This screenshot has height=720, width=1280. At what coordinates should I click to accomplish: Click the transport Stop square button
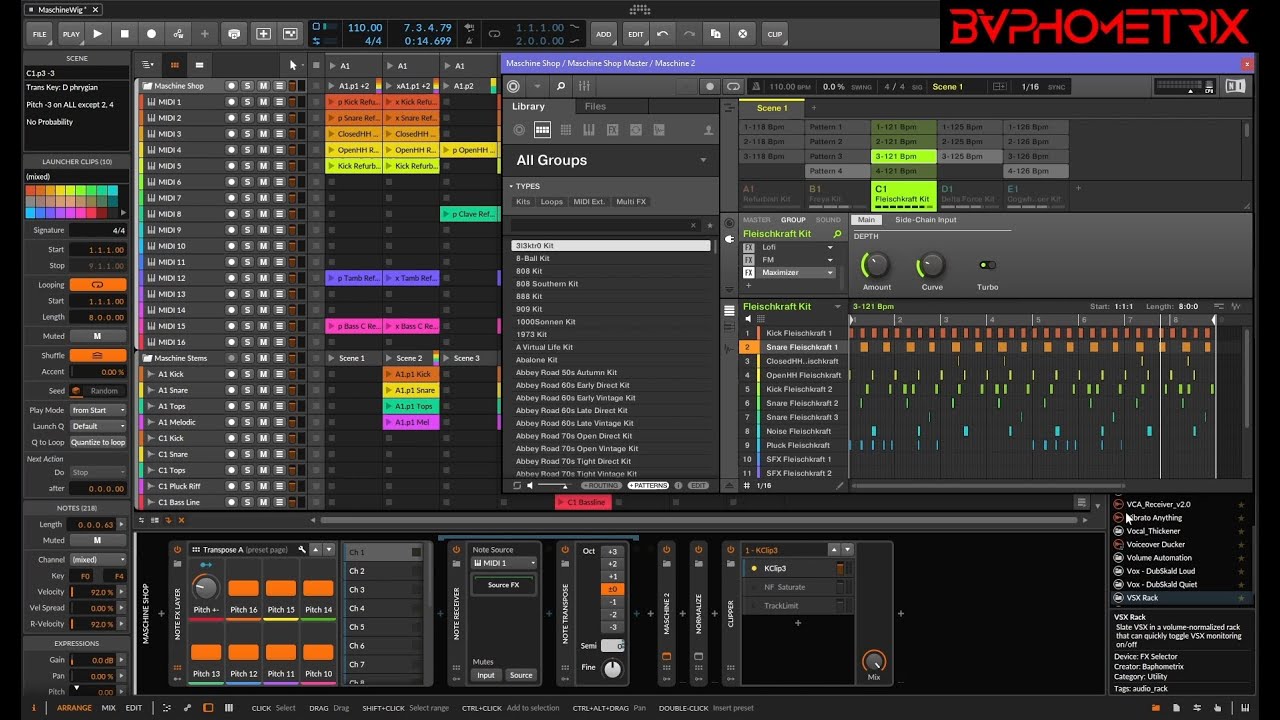[124, 33]
